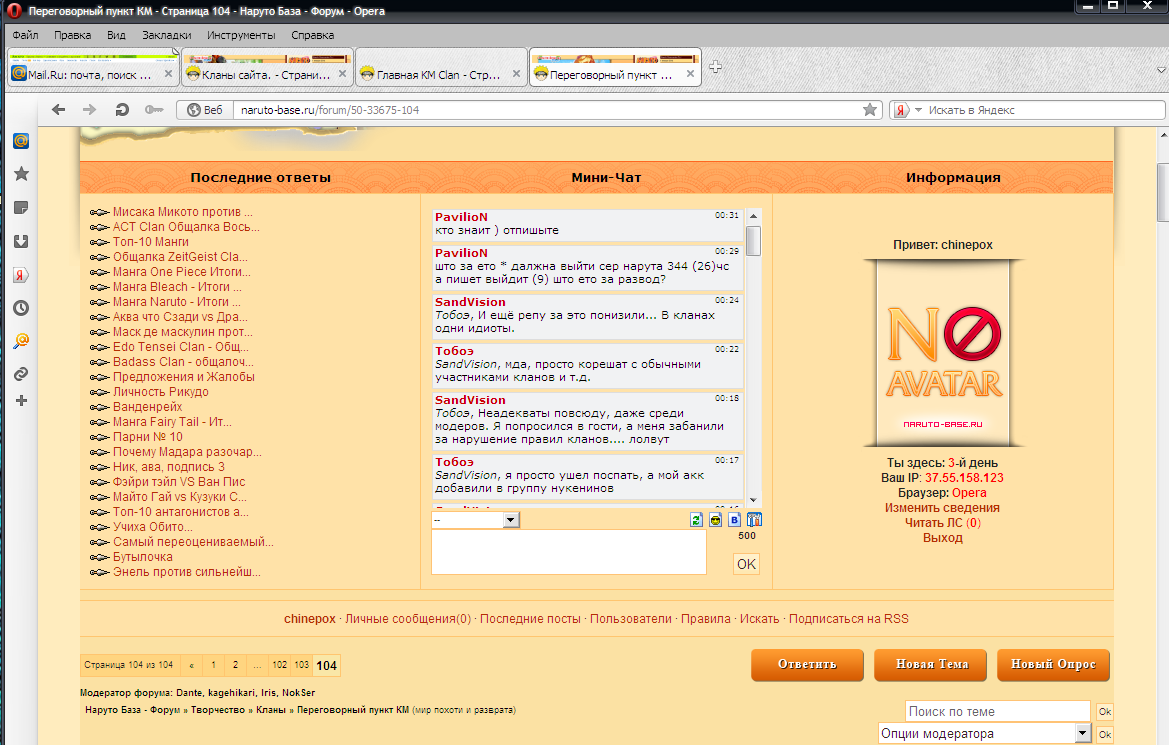1169x745 pixels.
Task: Open the password wand key icon
Action: [x=154, y=110]
